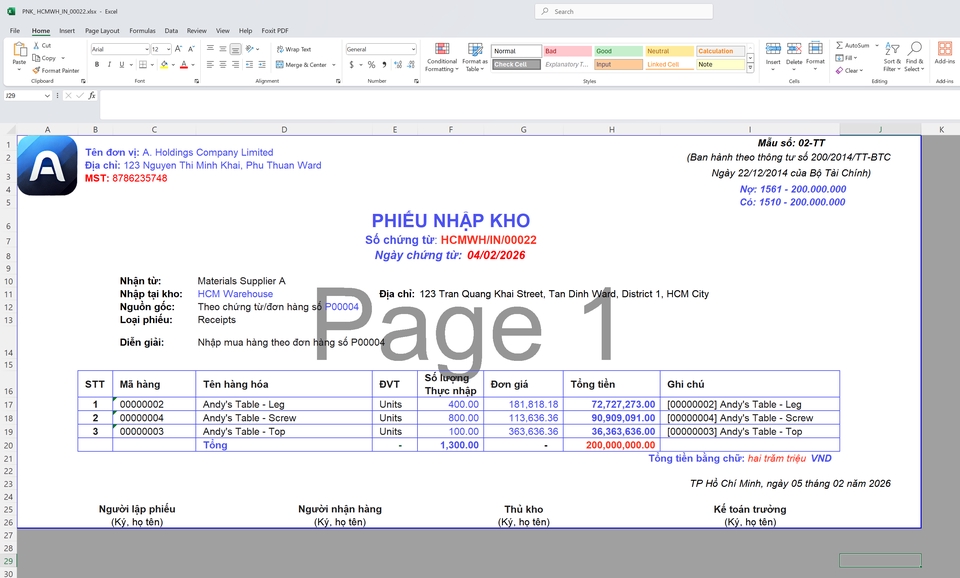Open the Formulas ribbon tab

pyautogui.click(x=142, y=31)
